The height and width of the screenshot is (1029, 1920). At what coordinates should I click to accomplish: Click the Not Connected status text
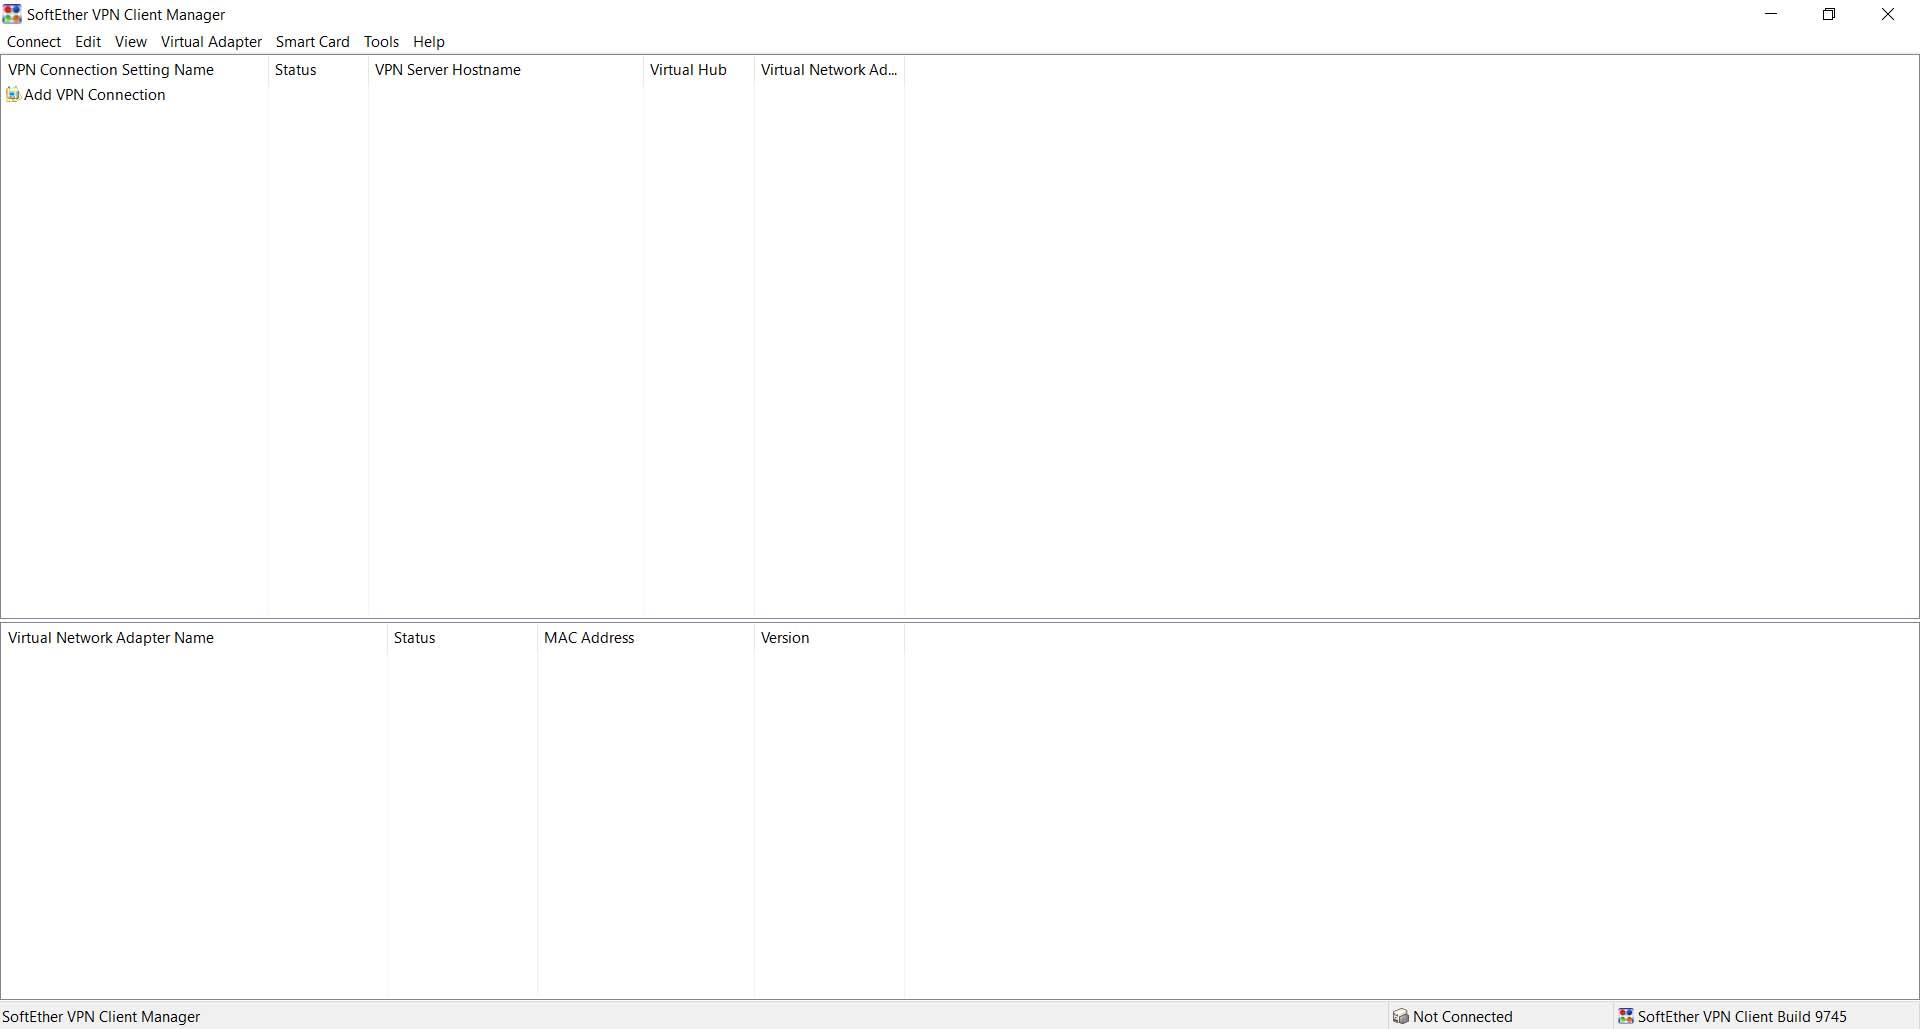click(x=1463, y=1017)
